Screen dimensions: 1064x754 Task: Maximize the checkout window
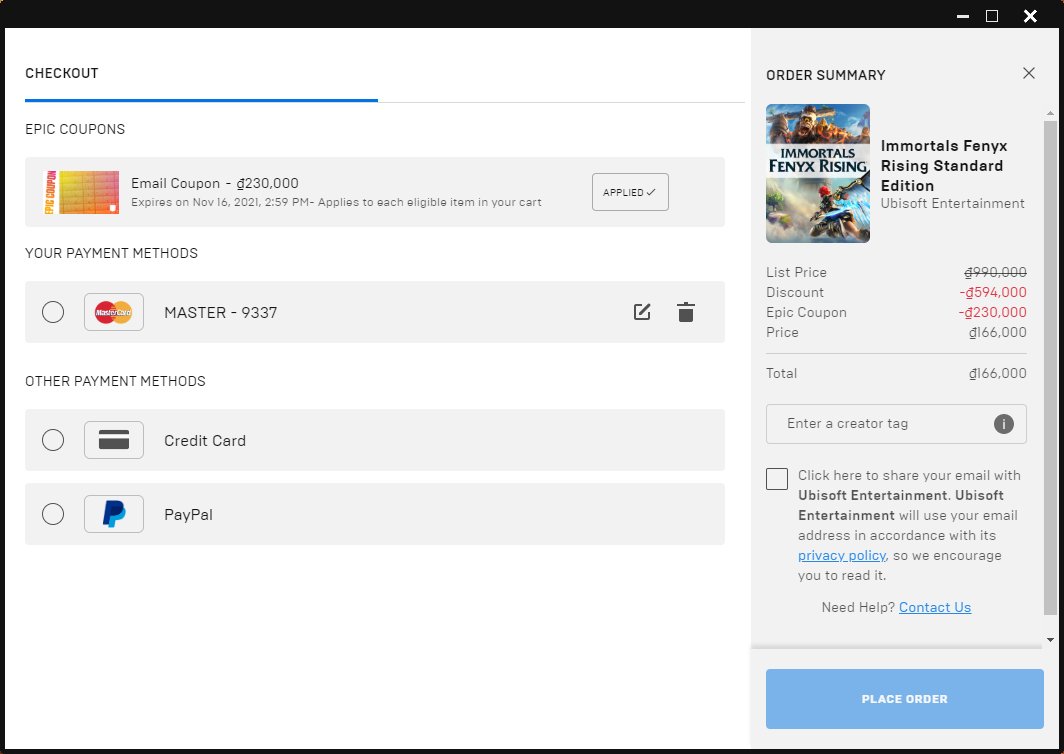[992, 16]
